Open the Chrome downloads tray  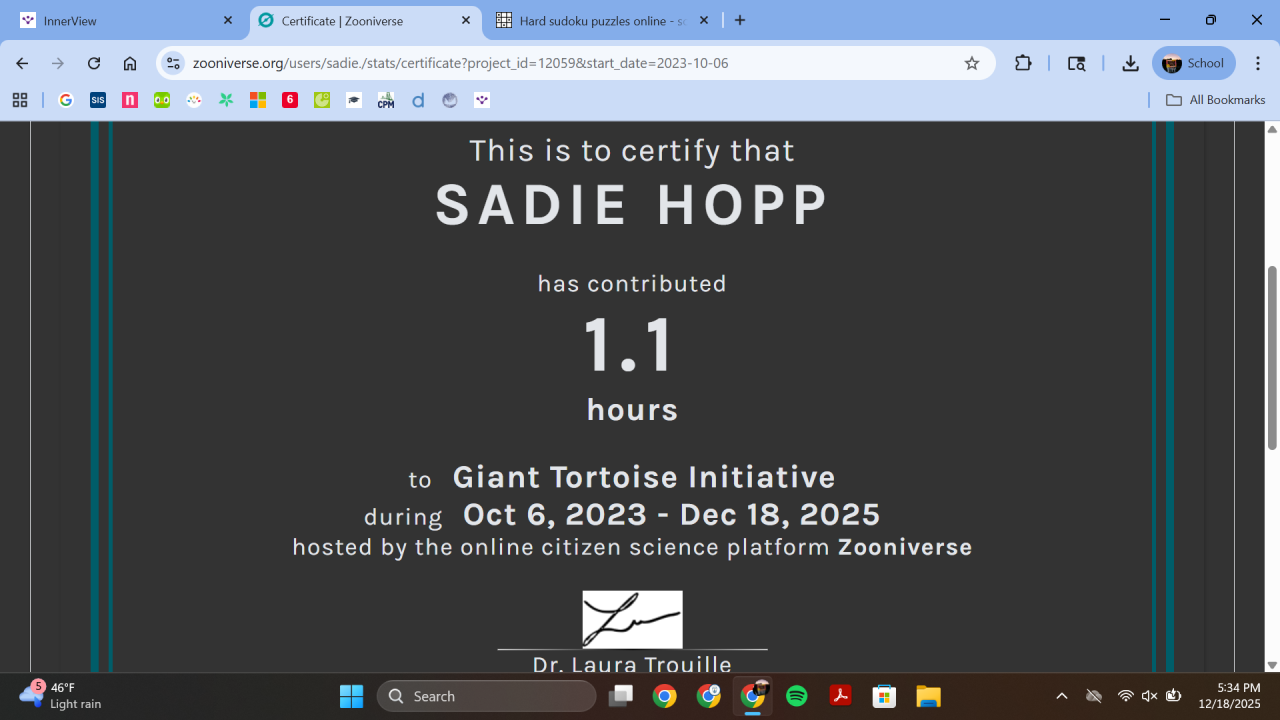1130,63
